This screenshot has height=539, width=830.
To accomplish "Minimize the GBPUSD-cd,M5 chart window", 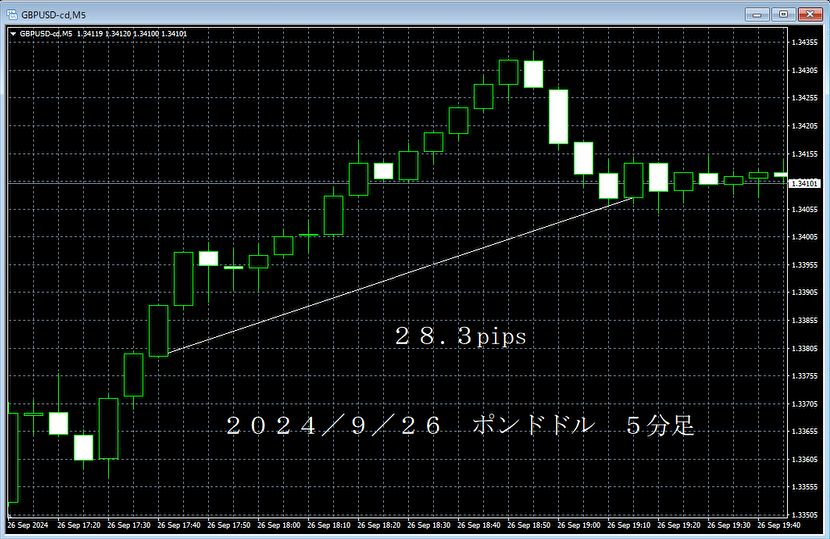I will 757,14.
